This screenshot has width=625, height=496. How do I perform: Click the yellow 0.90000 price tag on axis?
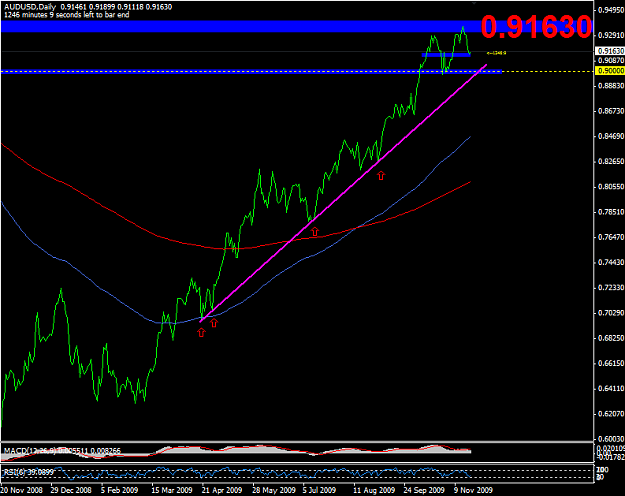(x=609, y=71)
